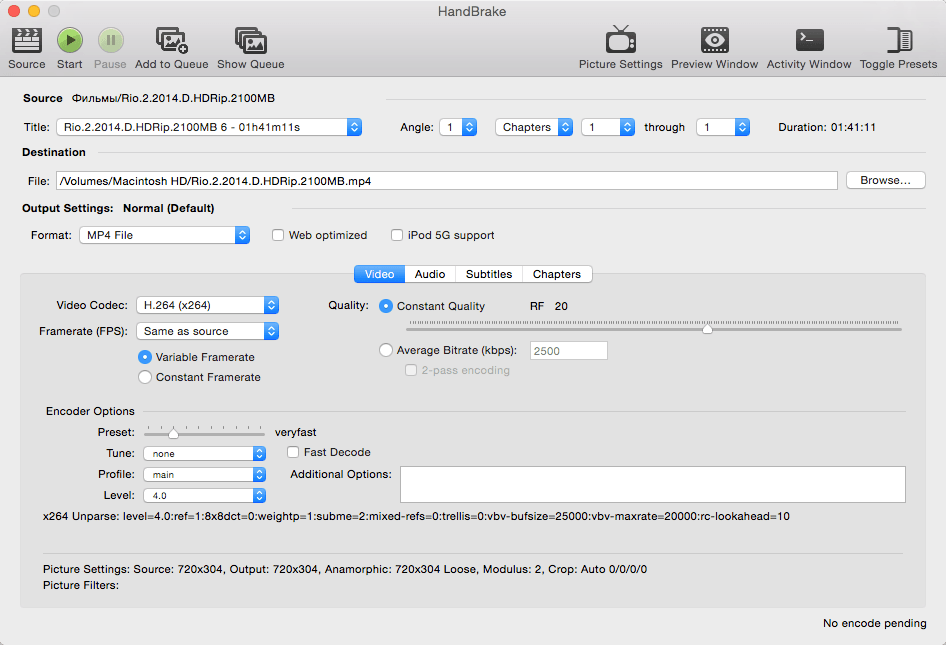Open the starting chapter dropdown

tap(608, 127)
